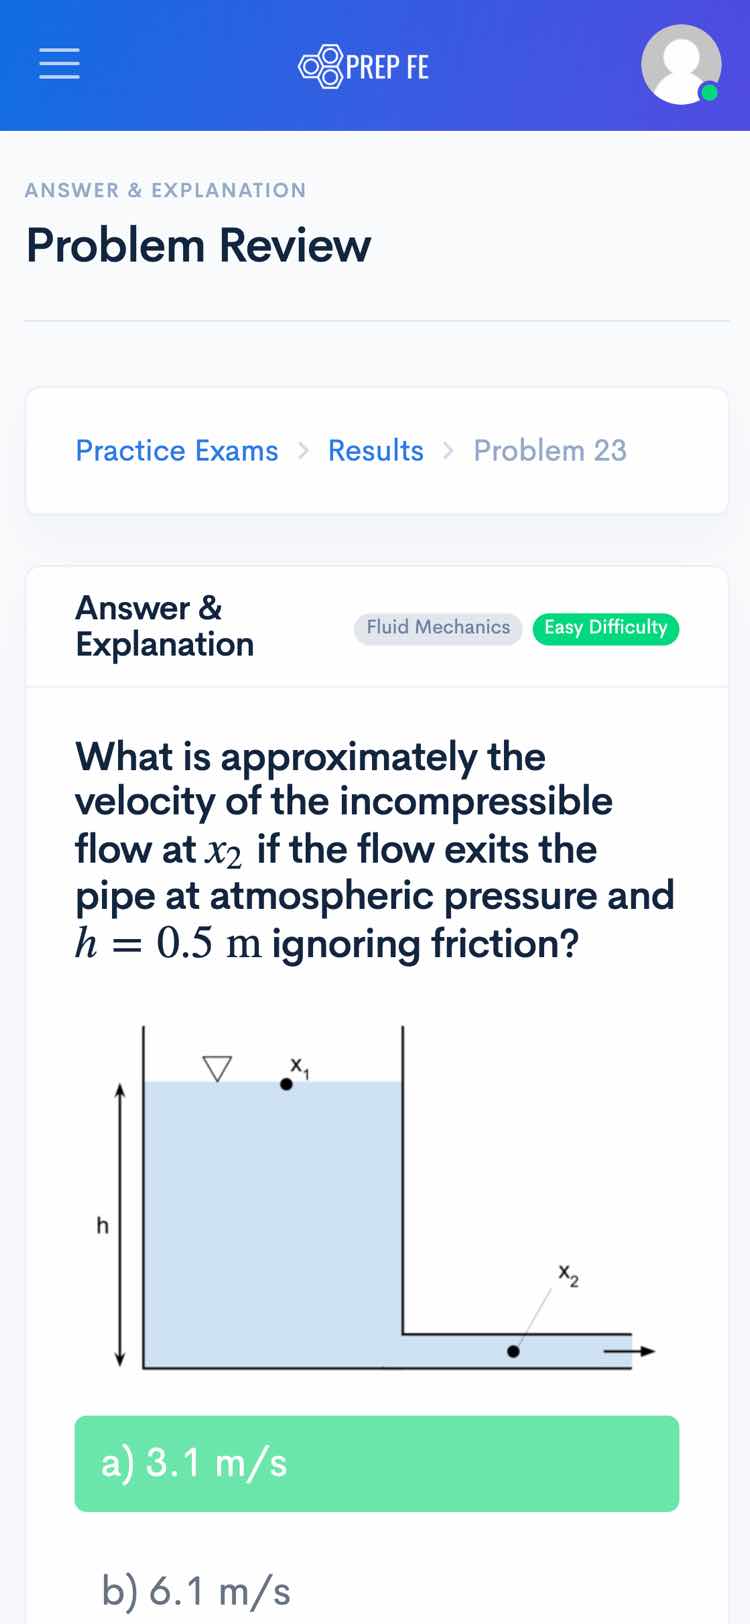Open the hamburger navigation menu
Image resolution: width=750 pixels, height=1624 pixels.
coord(59,64)
